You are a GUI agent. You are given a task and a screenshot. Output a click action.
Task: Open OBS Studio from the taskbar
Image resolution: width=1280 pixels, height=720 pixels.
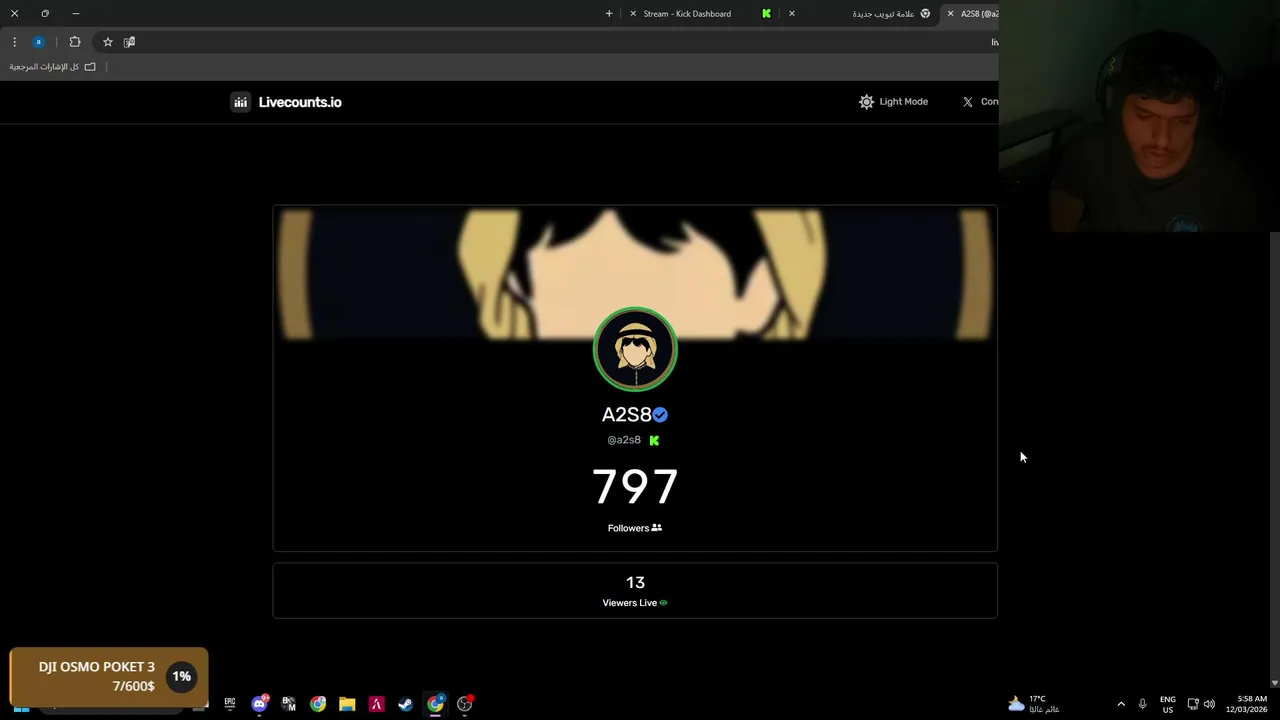(464, 704)
